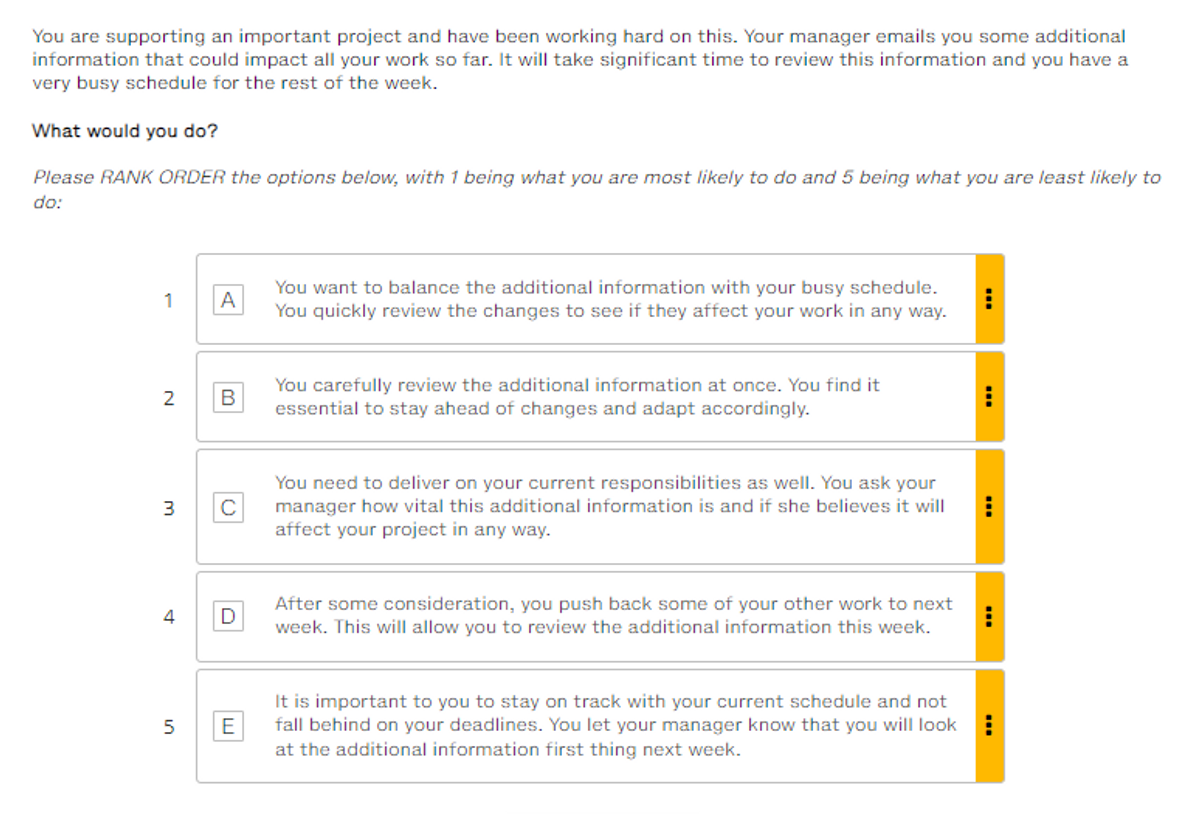Select the card about asking your manager how vital

tap(600, 506)
